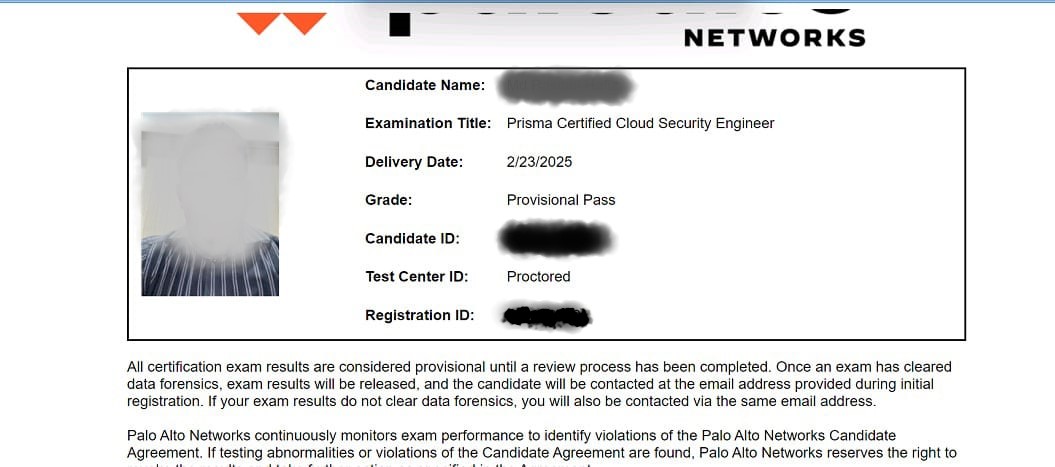Screen dimensions: 1055x467
Task: Click "Prisma Certified Cloud Security Engineer" text
Action: point(640,124)
